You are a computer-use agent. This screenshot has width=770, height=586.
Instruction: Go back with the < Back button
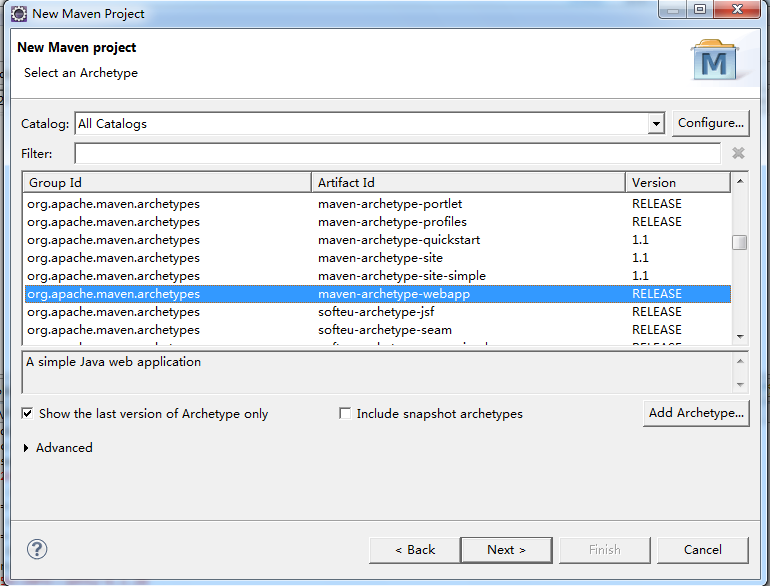pos(415,550)
